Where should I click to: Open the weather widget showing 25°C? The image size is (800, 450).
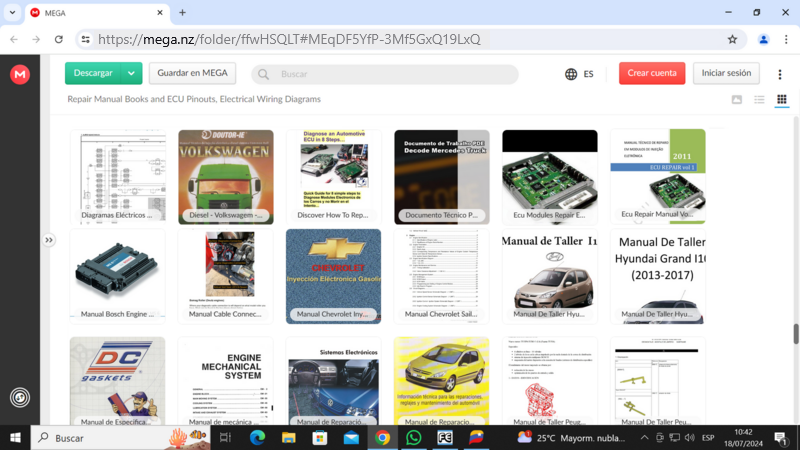tap(571, 438)
